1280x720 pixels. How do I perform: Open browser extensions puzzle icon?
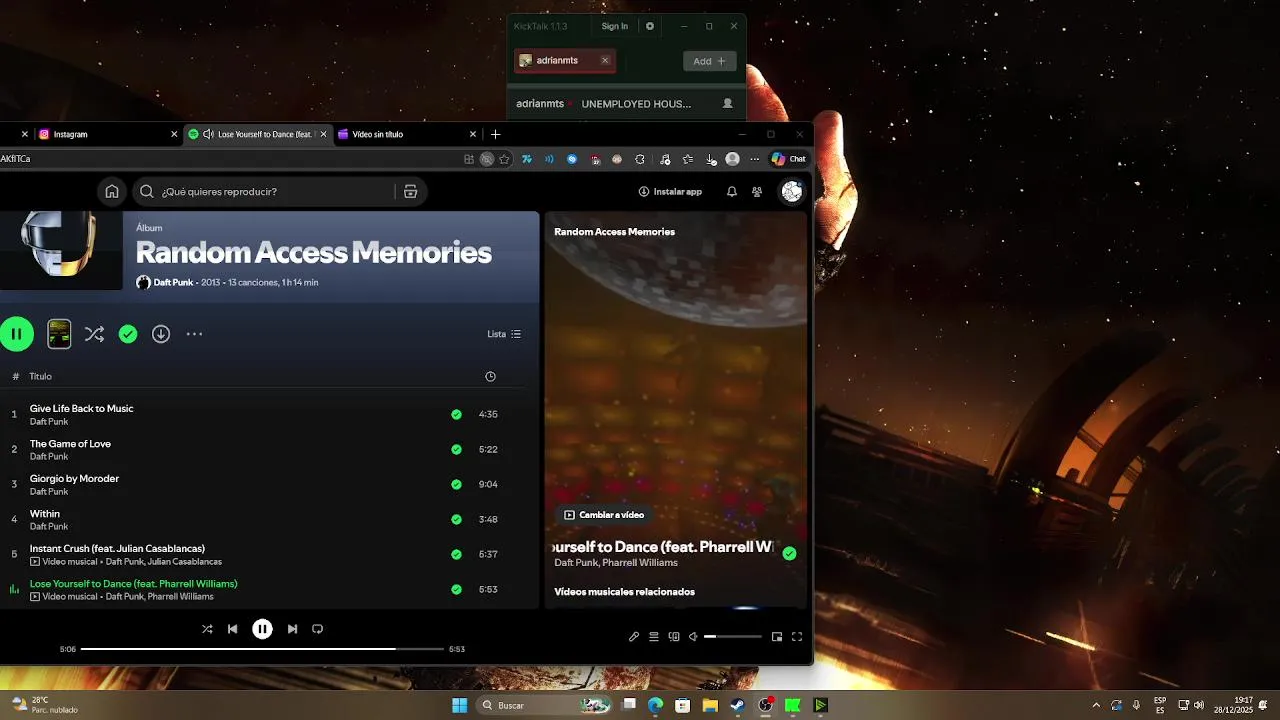click(x=640, y=159)
